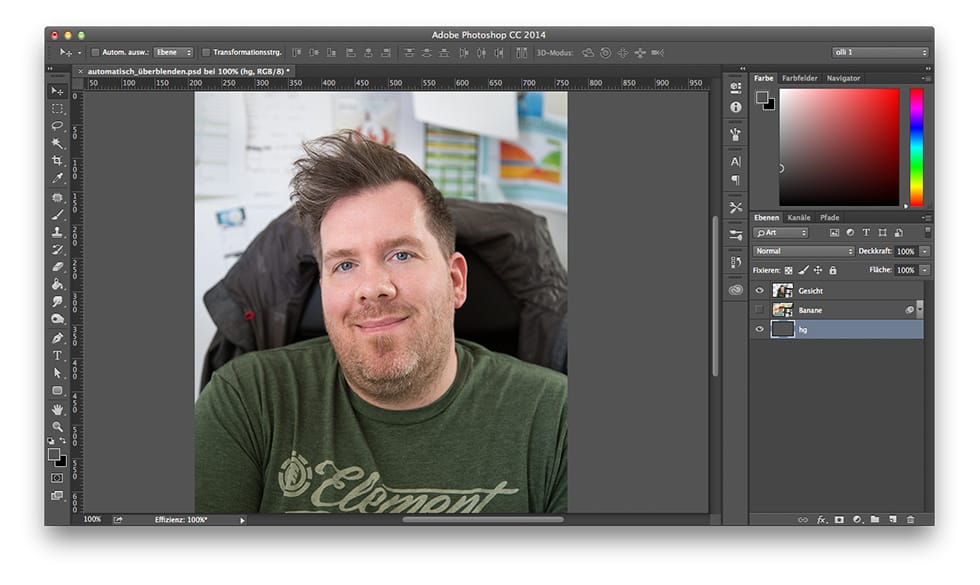
Task: Select the Hand tool
Action: [57, 409]
